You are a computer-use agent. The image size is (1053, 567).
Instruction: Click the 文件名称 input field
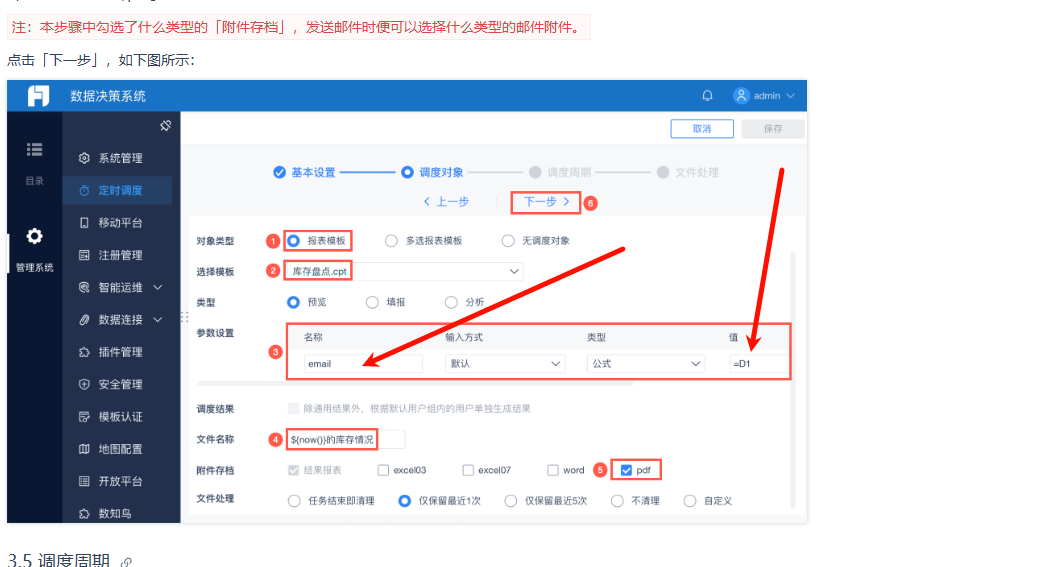[x=346, y=439]
